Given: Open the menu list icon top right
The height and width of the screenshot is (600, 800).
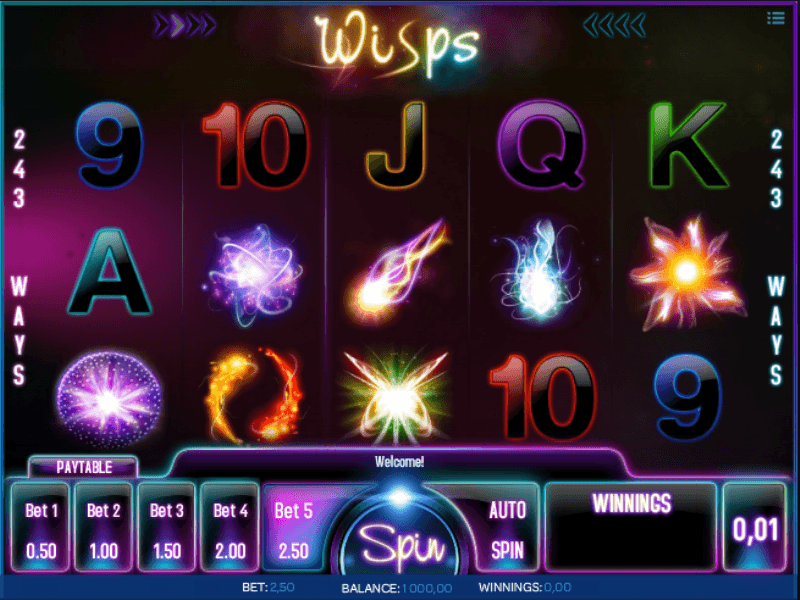Looking at the screenshot, I should tap(776, 18).
